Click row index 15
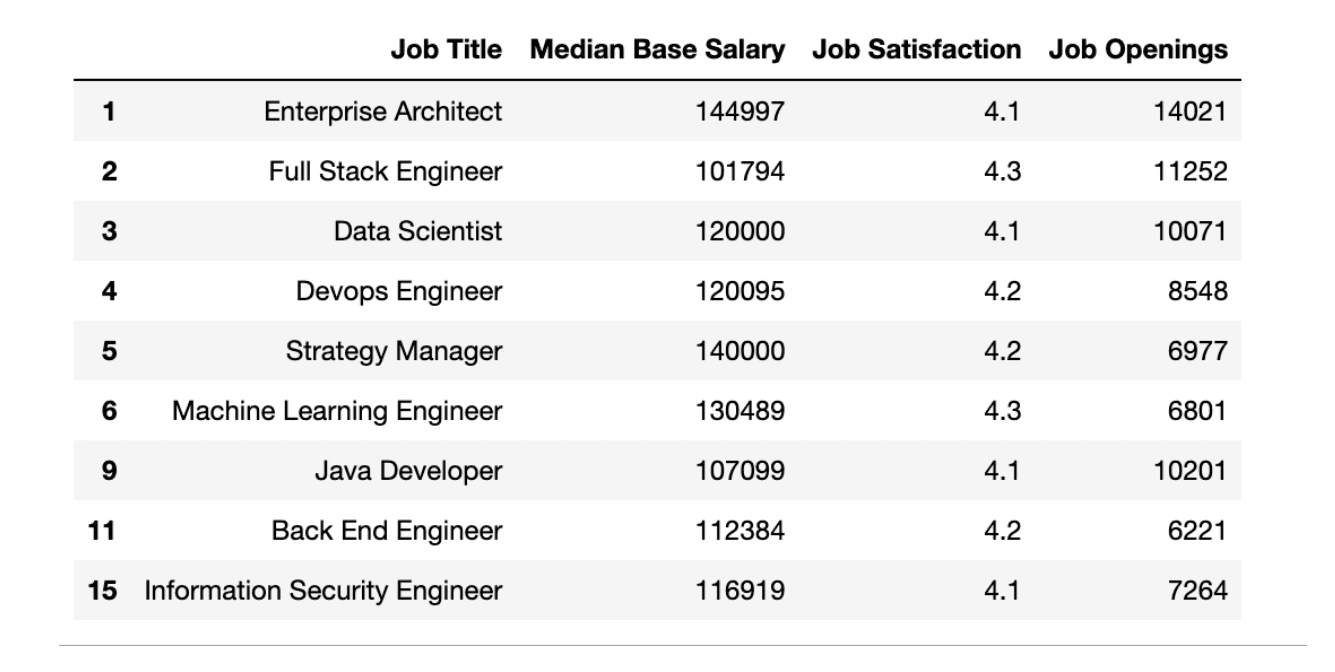This screenshot has width=1335, height=672. 102,591
